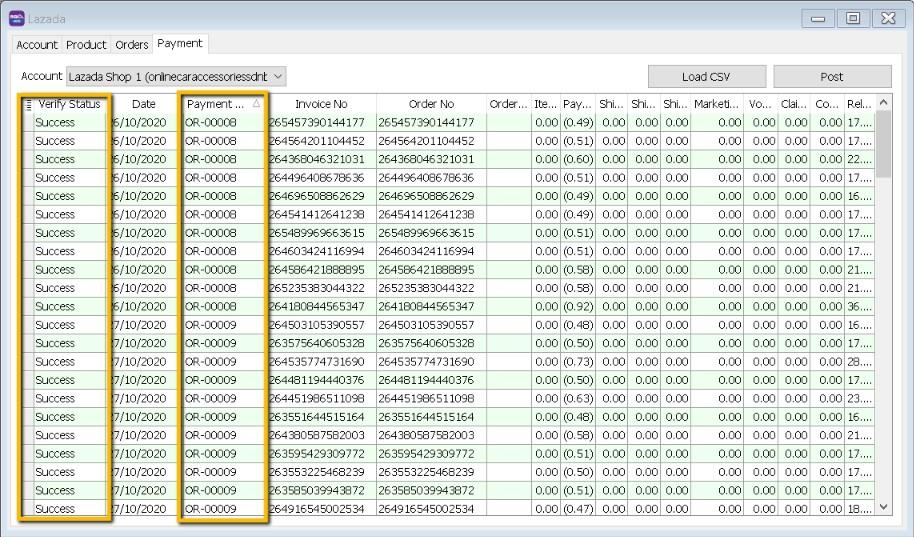The width and height of the screenshot is (914, 537).
Task: Close the Lazada window
Action: click(x=886, y=19)
